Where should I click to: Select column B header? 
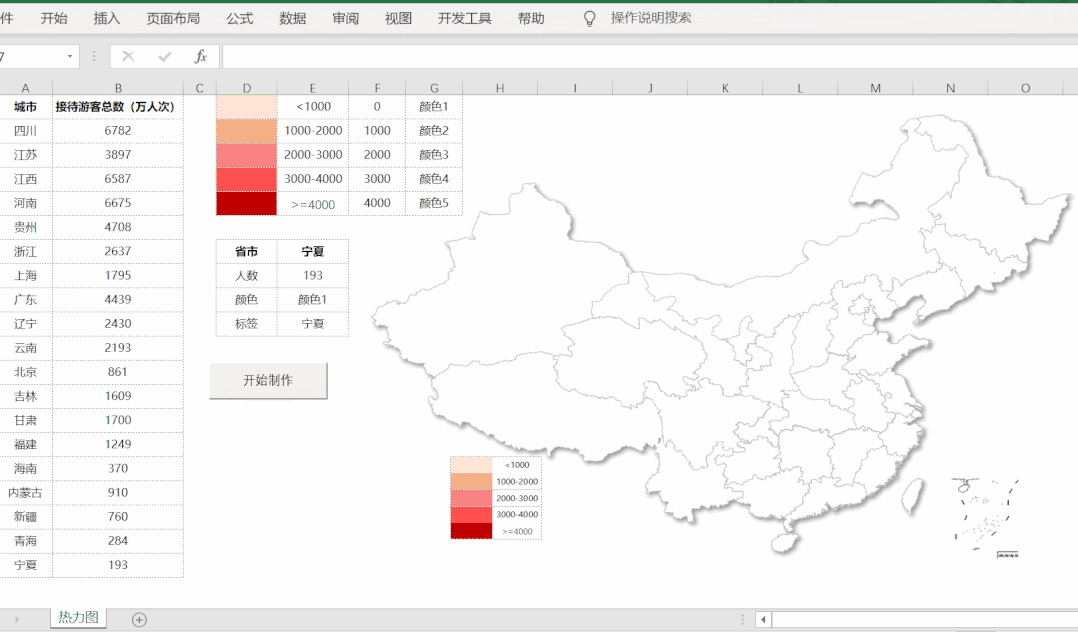point(118,88)
